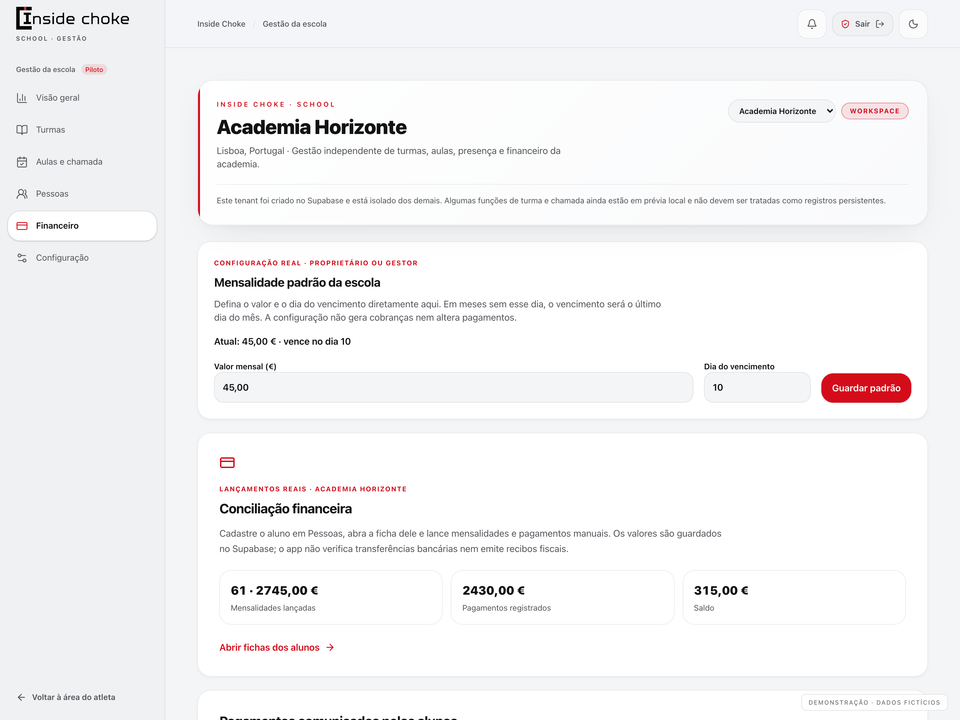Open Visão geral in the sidebar

(x=82, y=98)
